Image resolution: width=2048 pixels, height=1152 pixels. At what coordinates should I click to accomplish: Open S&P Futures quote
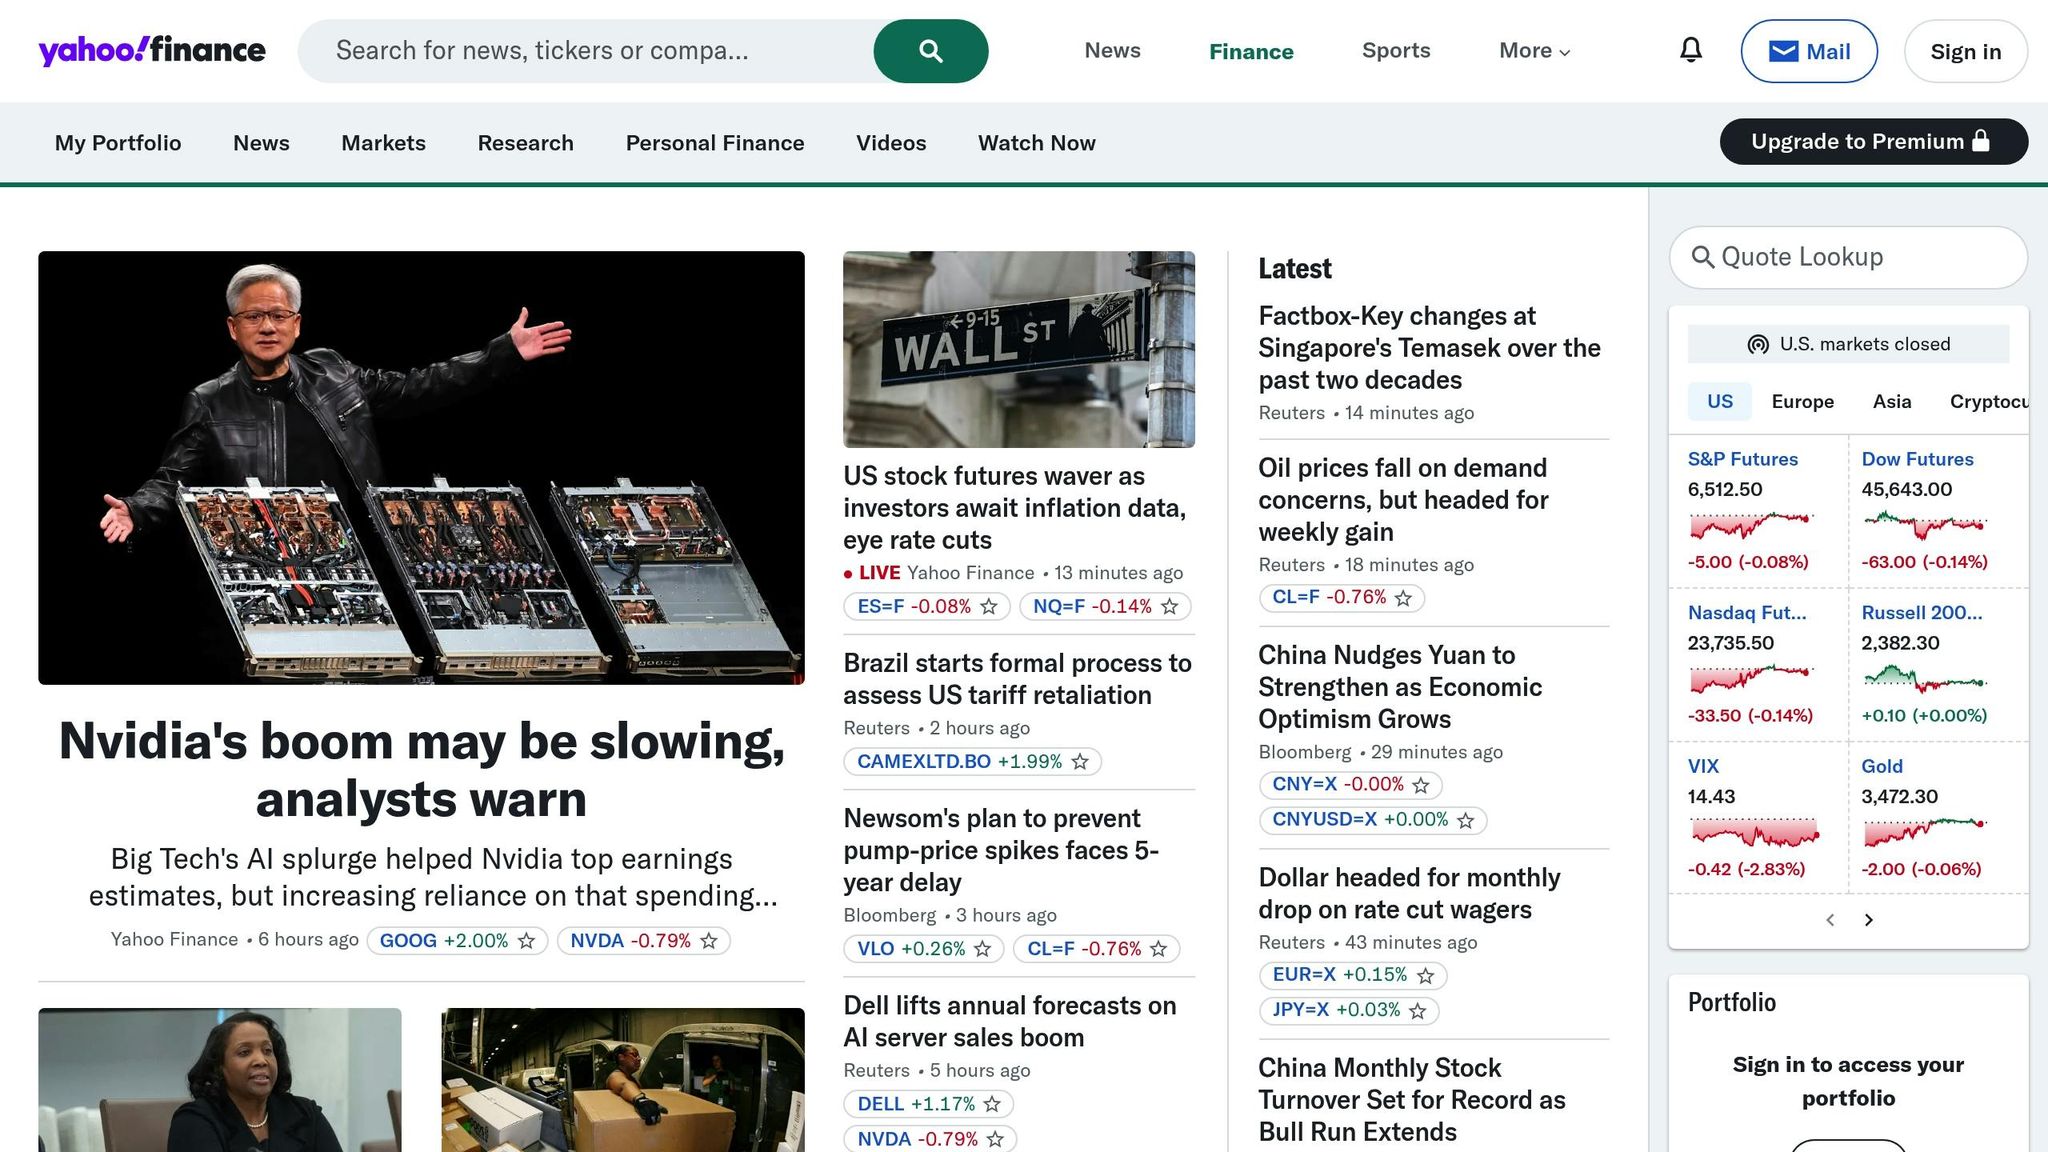pyautogui.click(x=1743, y=459)
